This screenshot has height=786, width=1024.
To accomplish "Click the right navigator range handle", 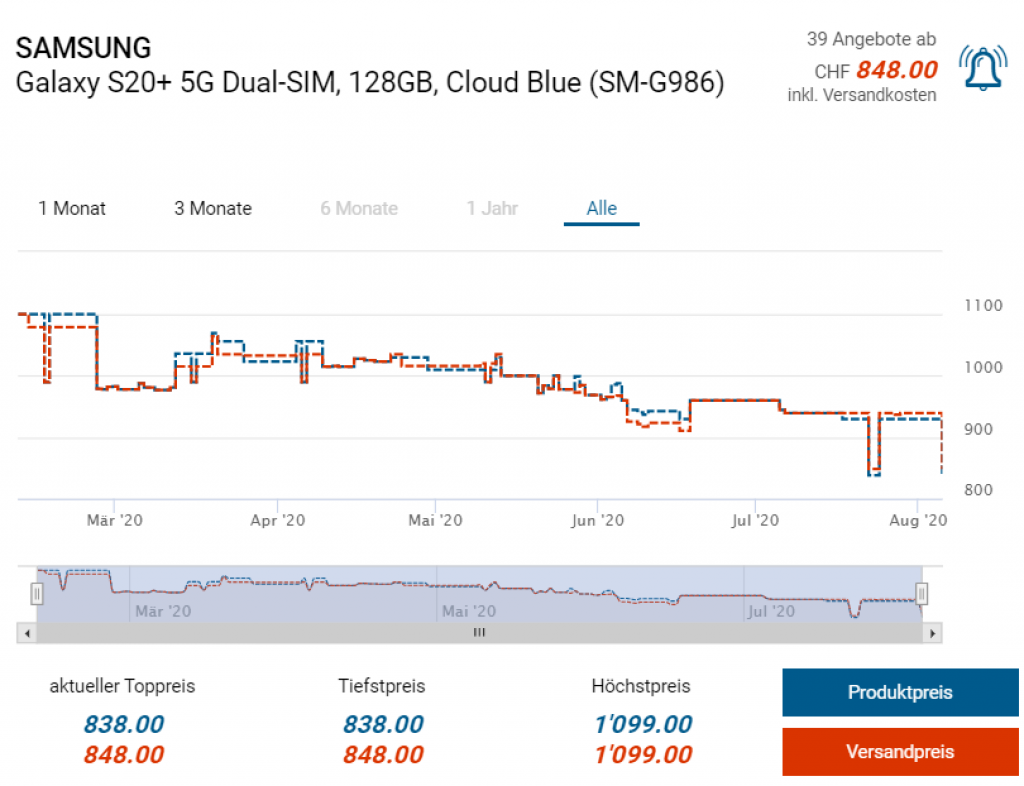I will tap(922, 594).
